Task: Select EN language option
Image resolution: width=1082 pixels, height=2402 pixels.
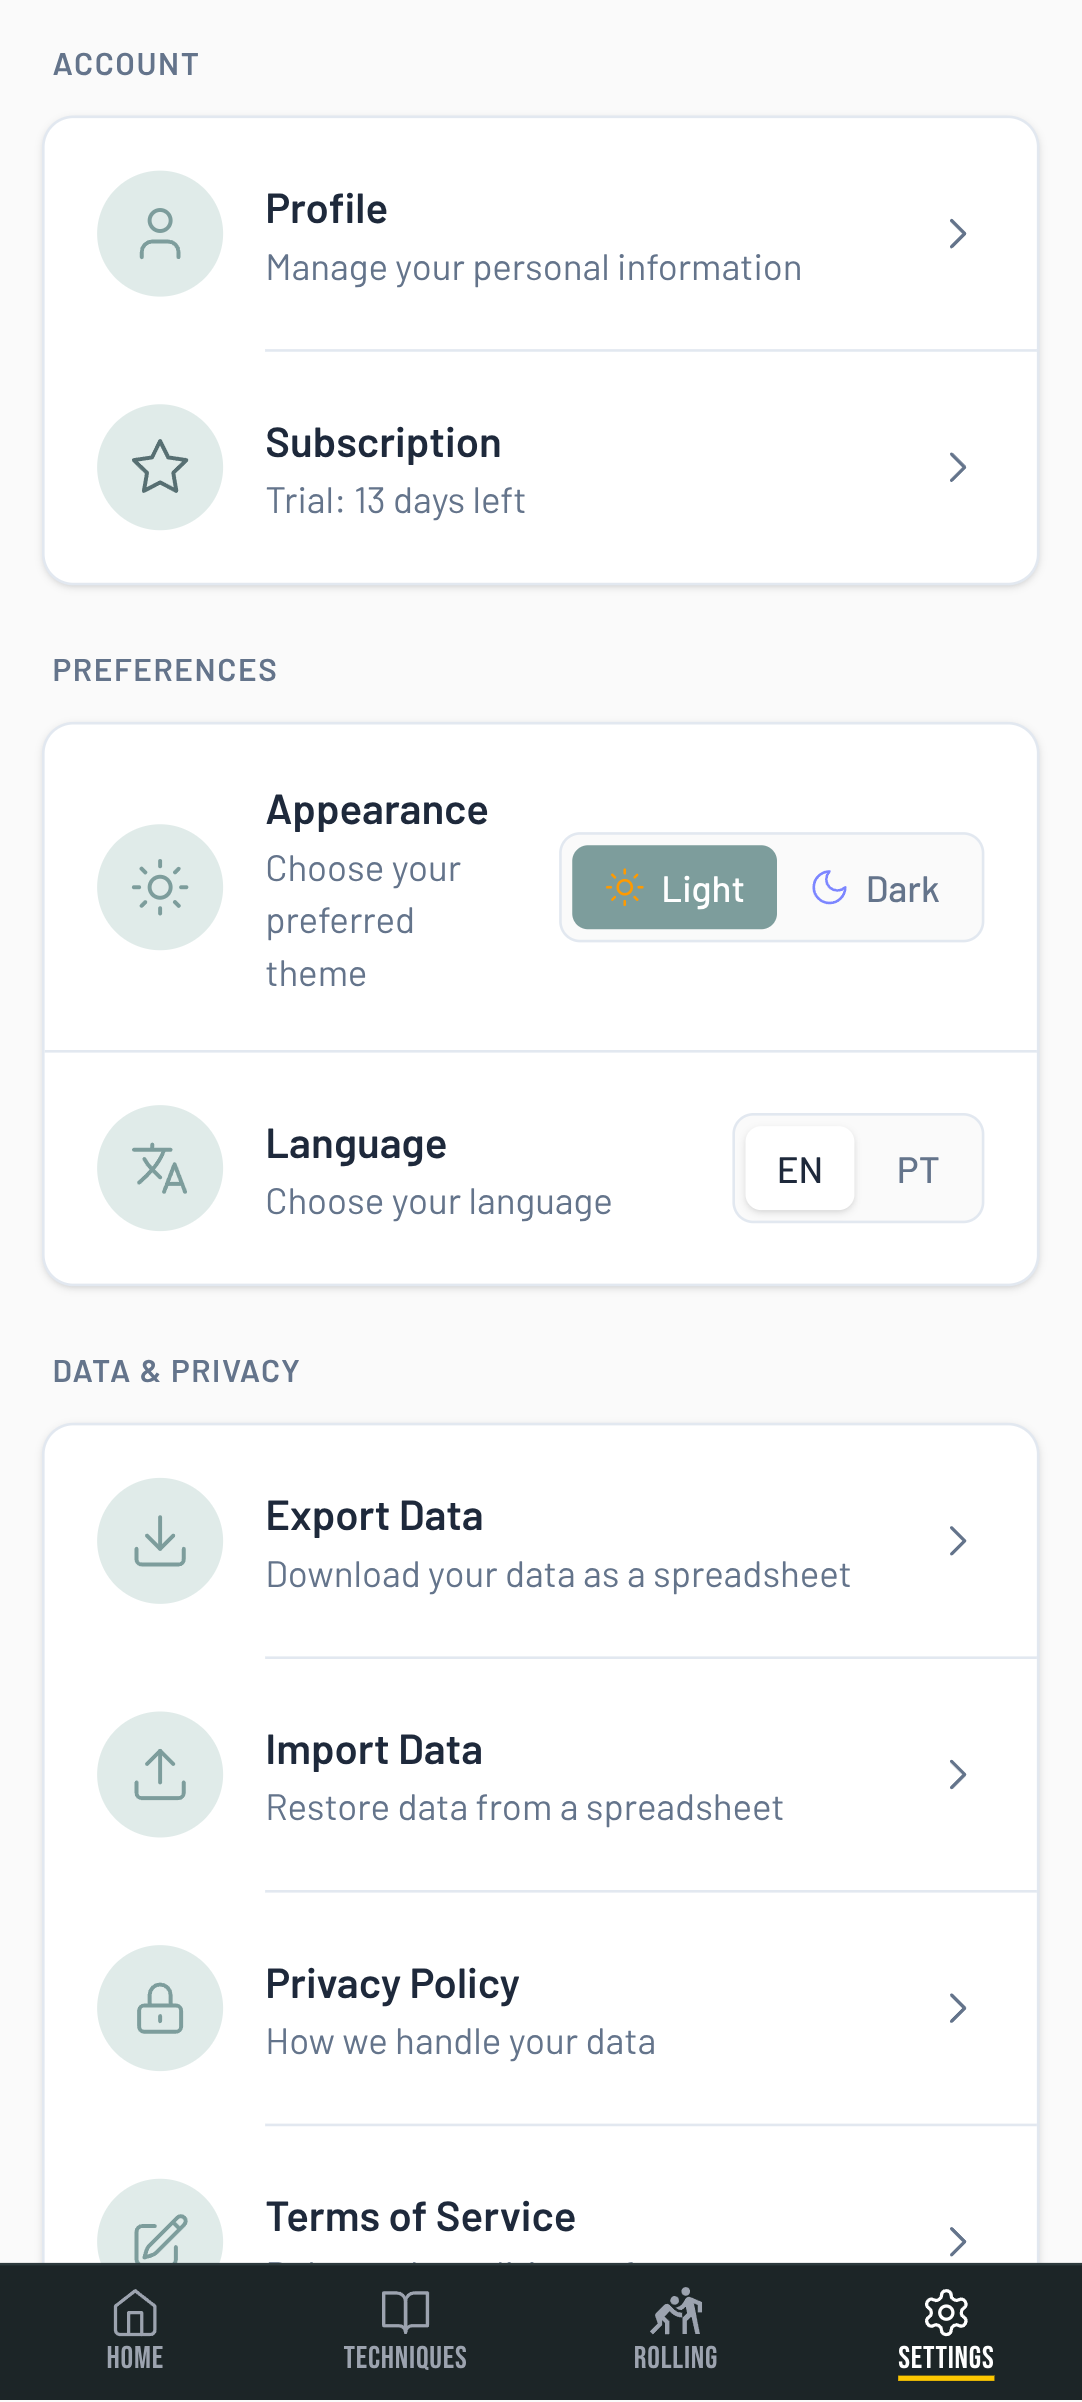Action: point(800,1169)
